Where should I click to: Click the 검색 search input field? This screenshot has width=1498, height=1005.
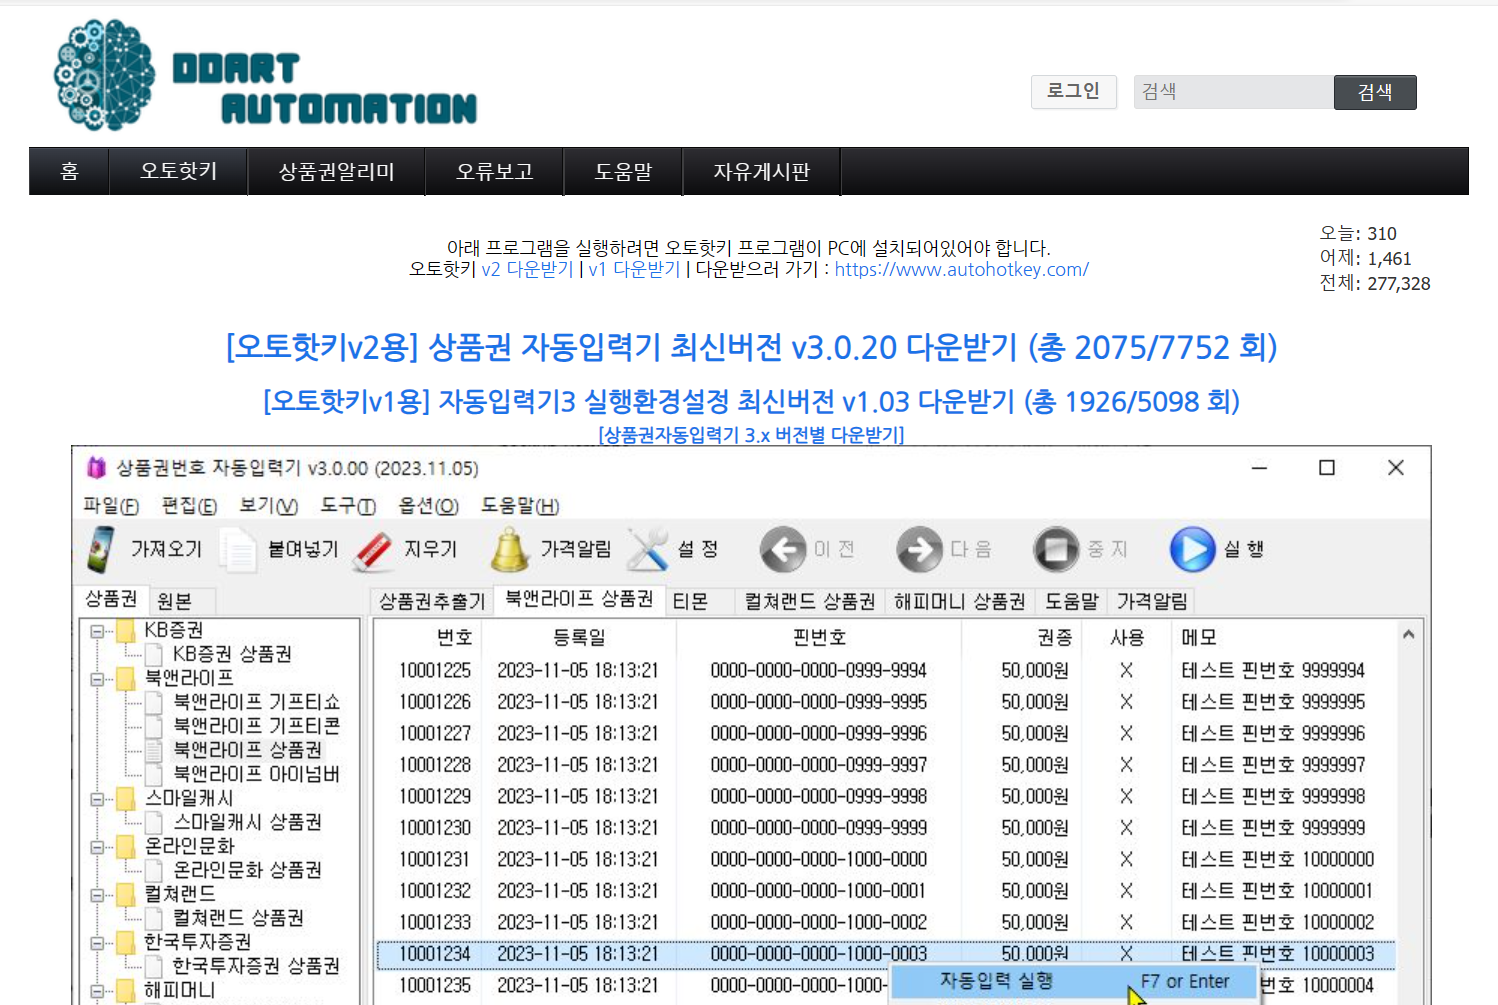pyautogui.click(x=1234, y=92)
